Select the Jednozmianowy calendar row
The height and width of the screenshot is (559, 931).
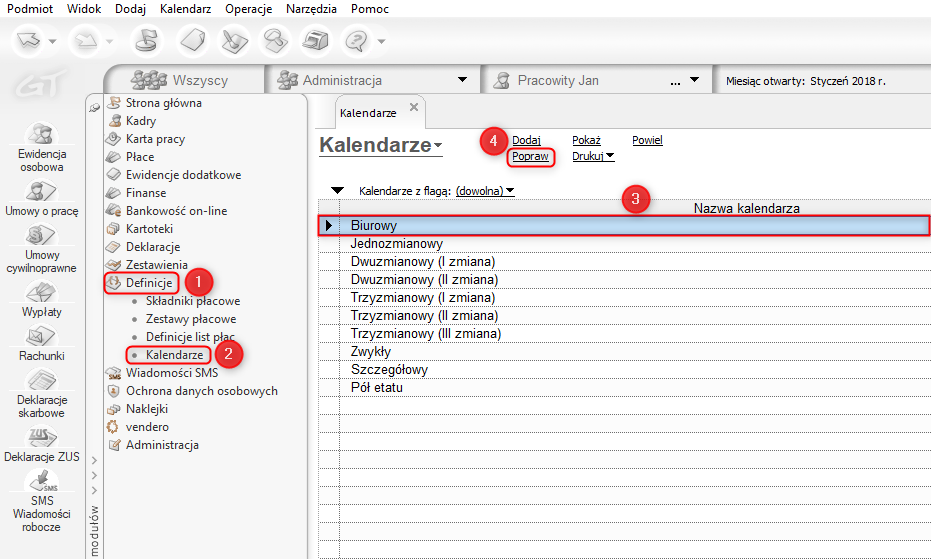pyautogui.click(x=624, y=244)
